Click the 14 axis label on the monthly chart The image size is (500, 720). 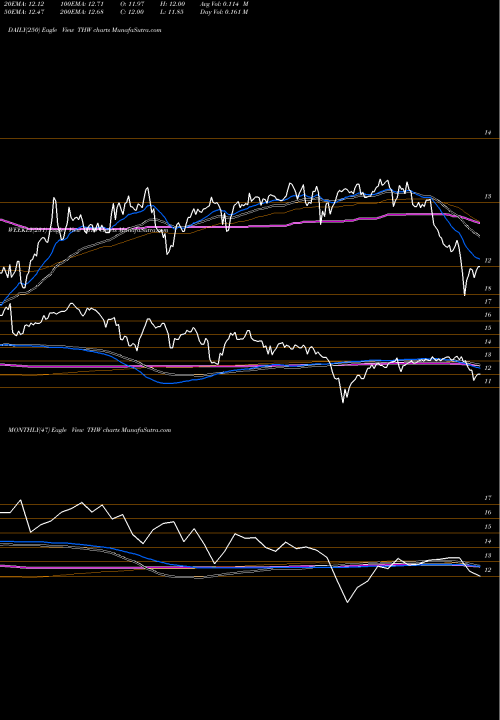(x=488, y=541)
